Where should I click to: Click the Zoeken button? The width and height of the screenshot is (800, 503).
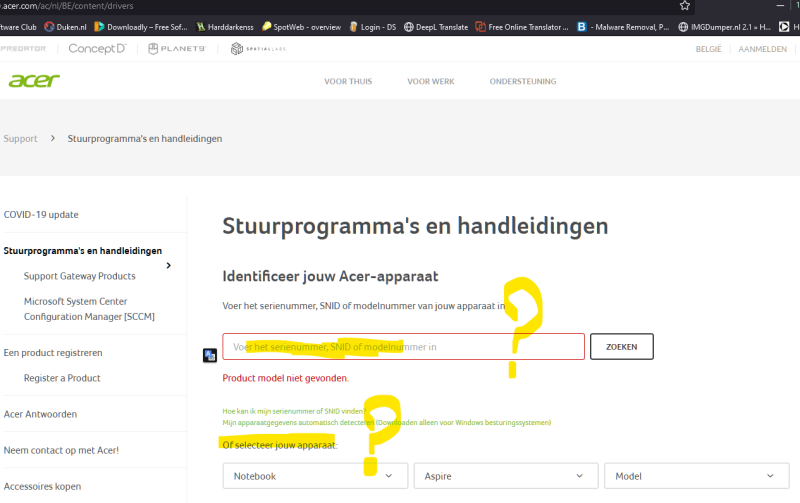click(x=621, y=346)
